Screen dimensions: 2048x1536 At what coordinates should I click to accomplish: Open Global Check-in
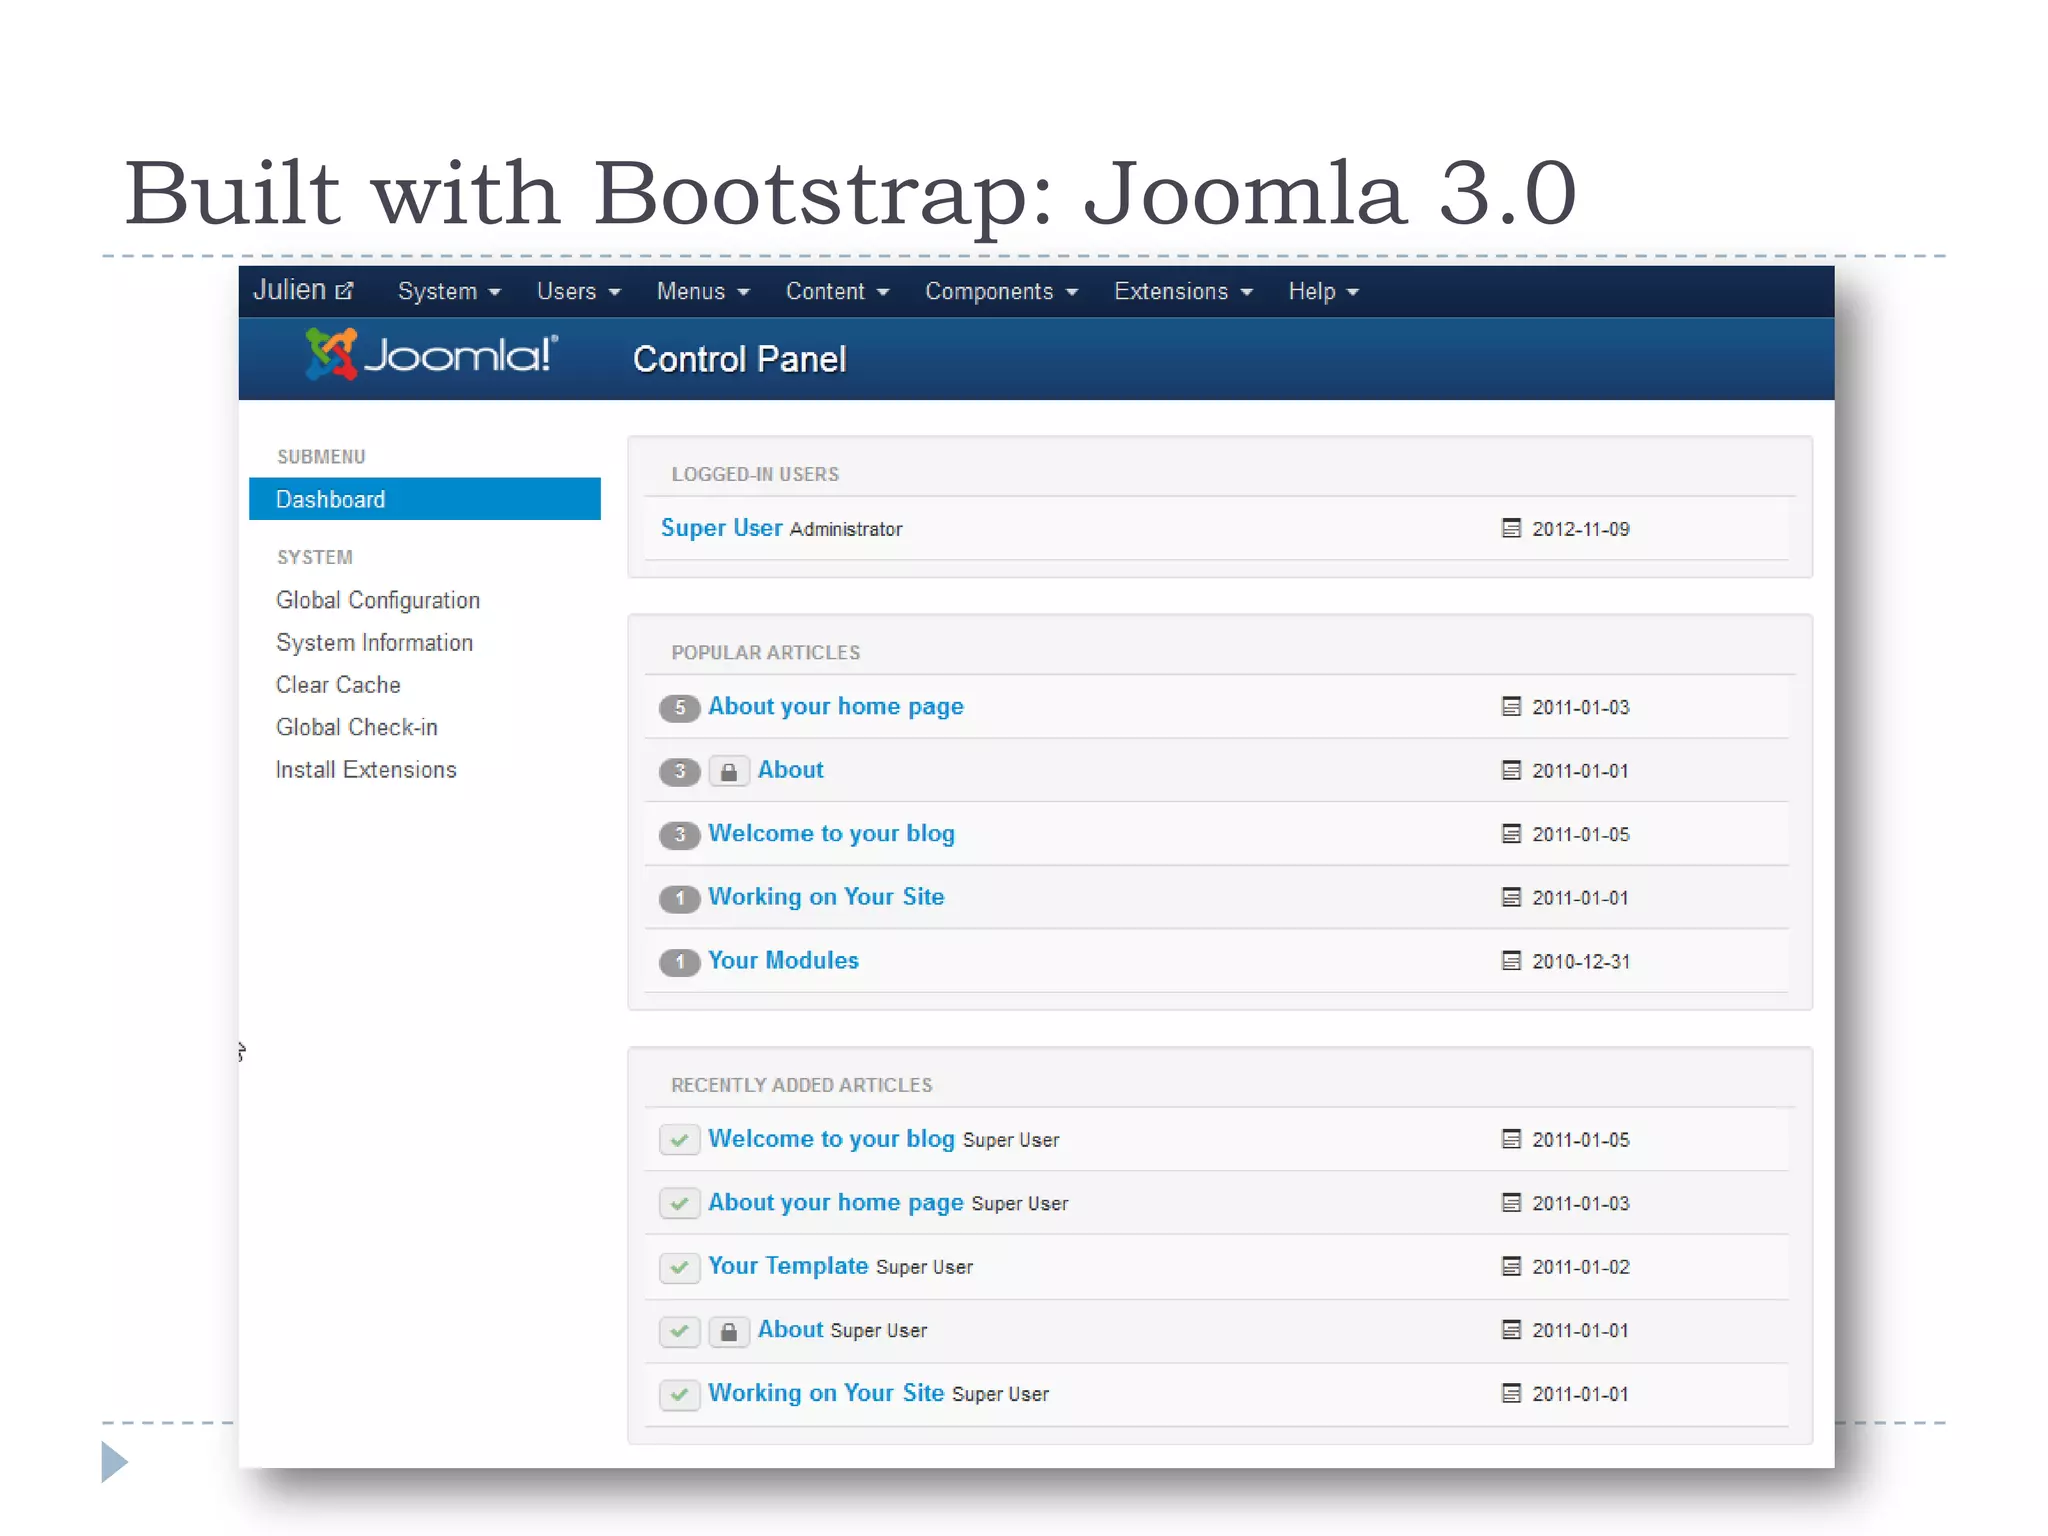(357, 727)
